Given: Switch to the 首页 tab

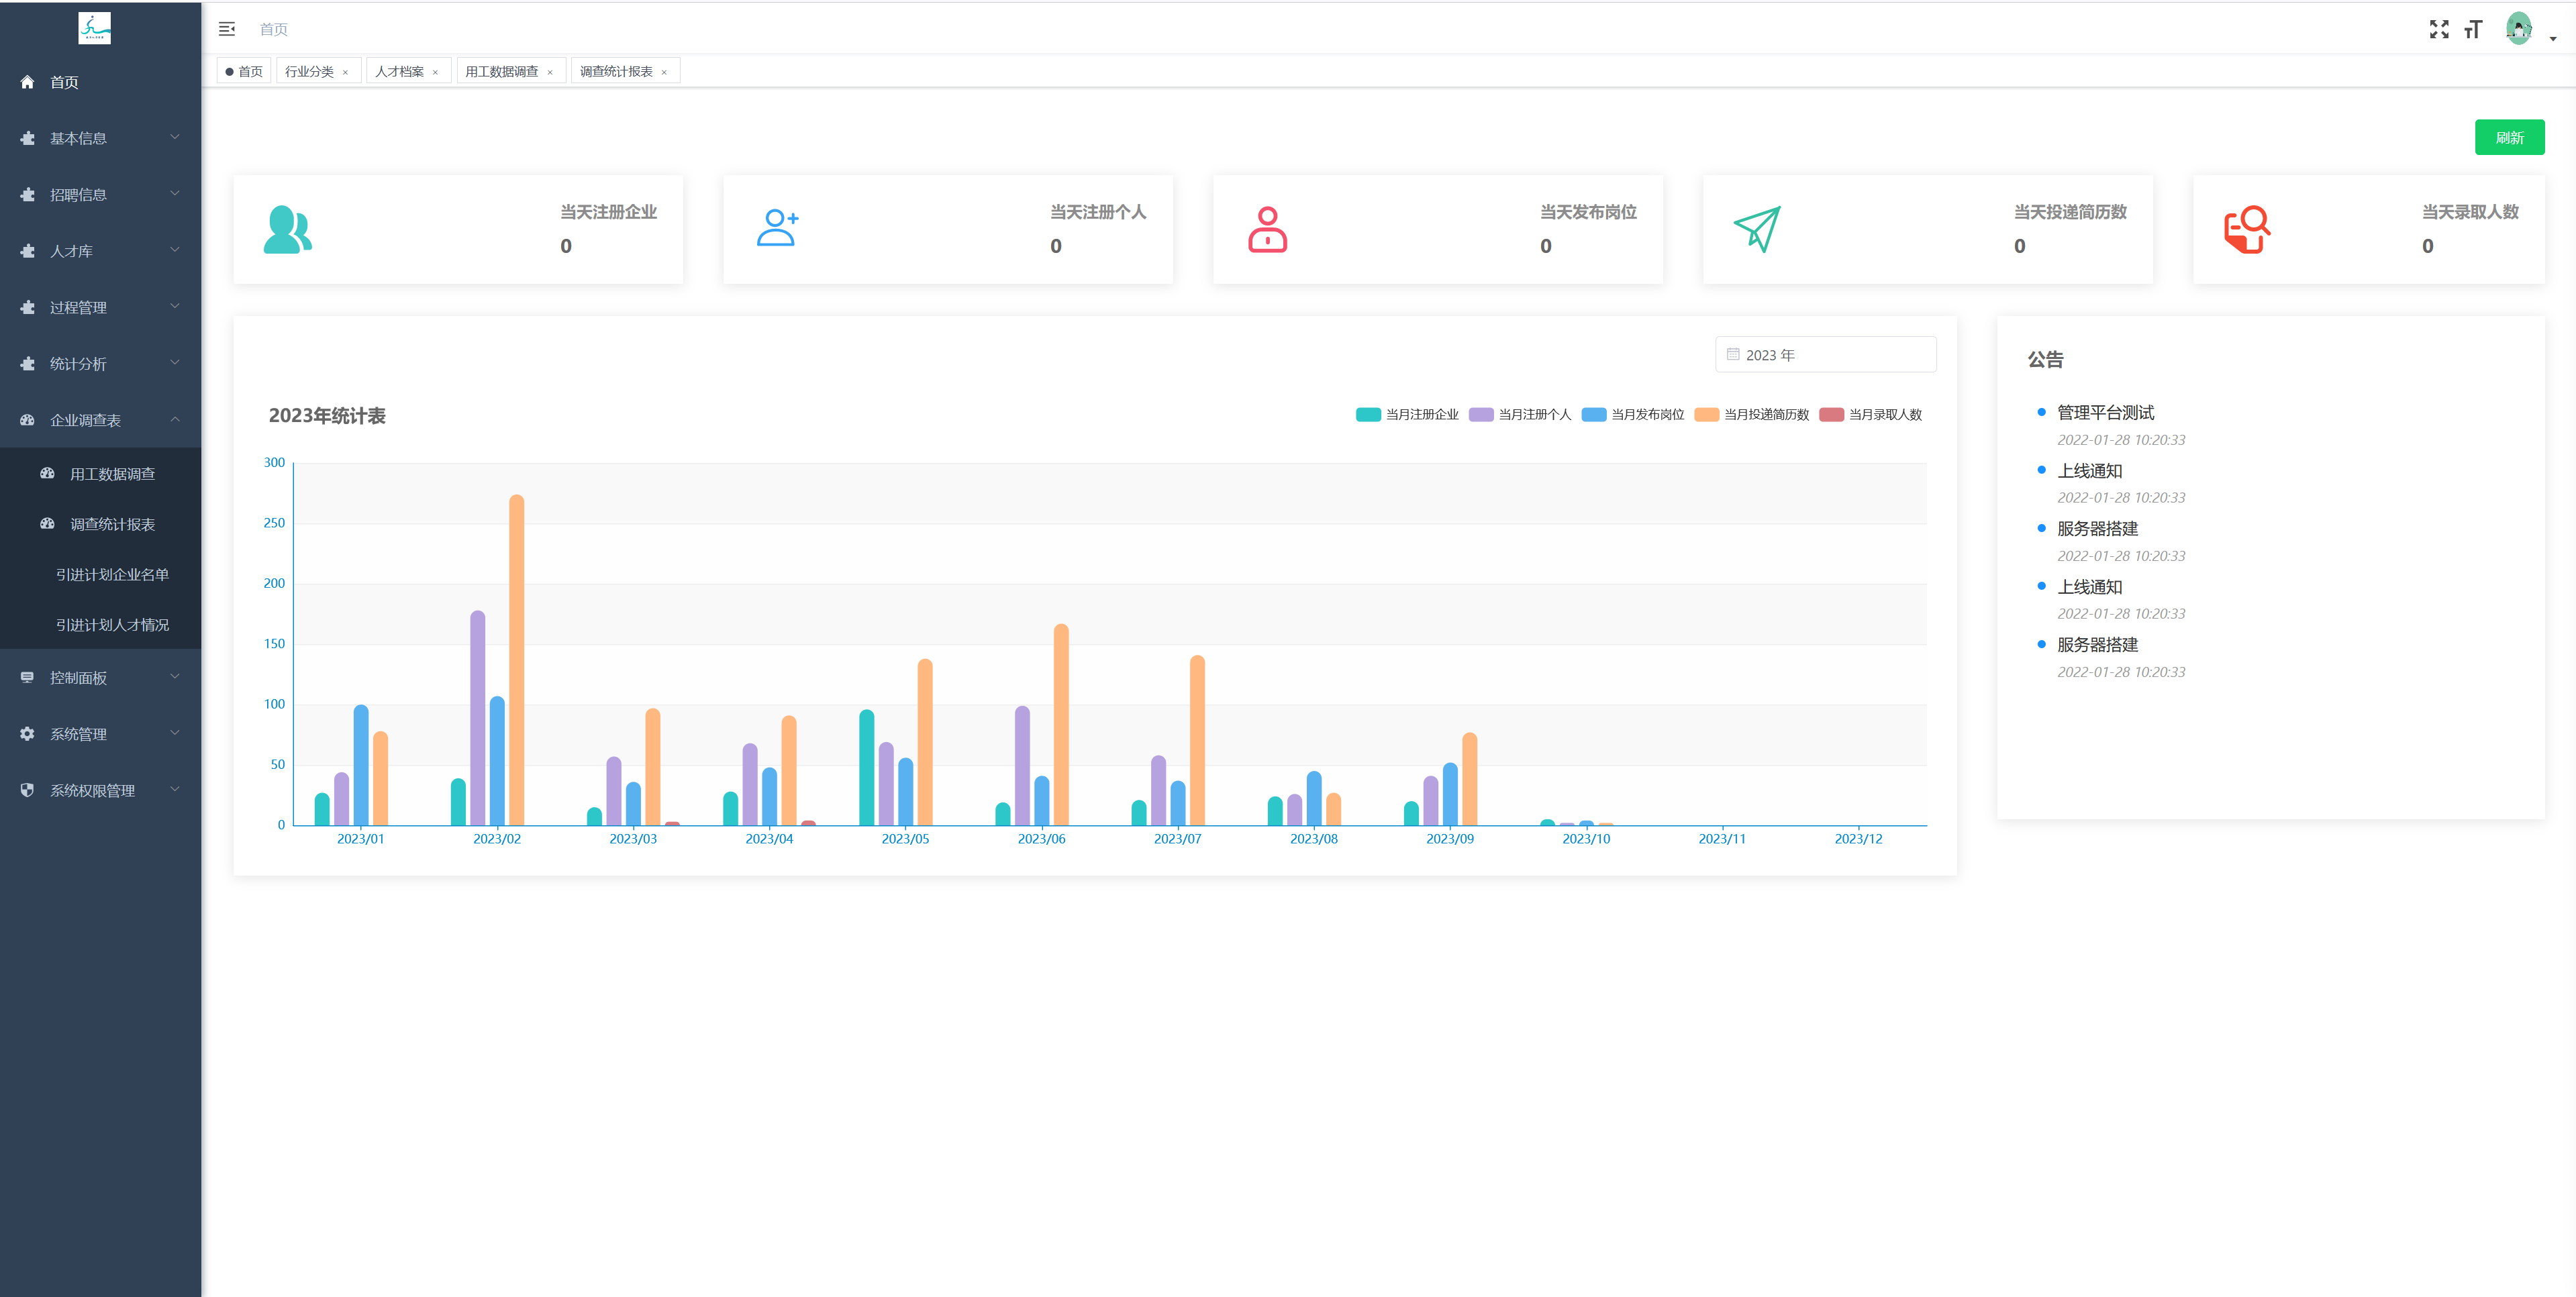Looking at the screenshot, I should click(x=245, y=71).
